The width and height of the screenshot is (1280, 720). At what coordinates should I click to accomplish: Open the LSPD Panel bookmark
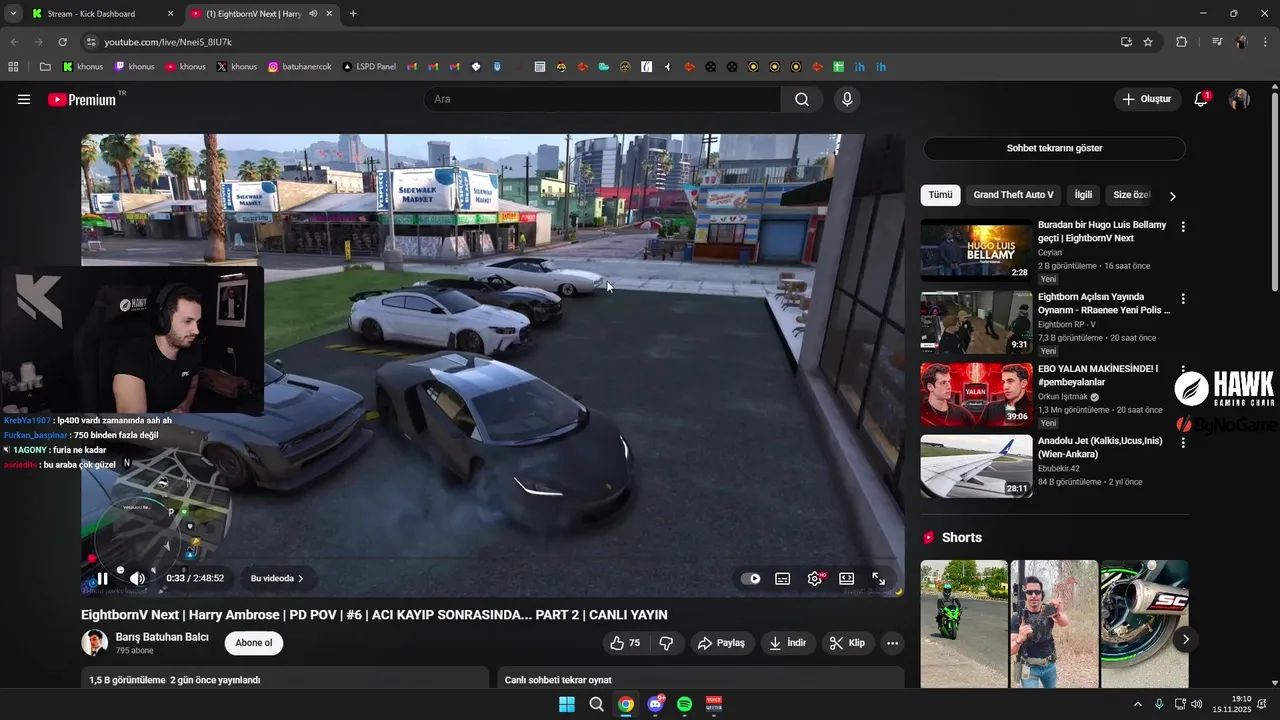369,67
